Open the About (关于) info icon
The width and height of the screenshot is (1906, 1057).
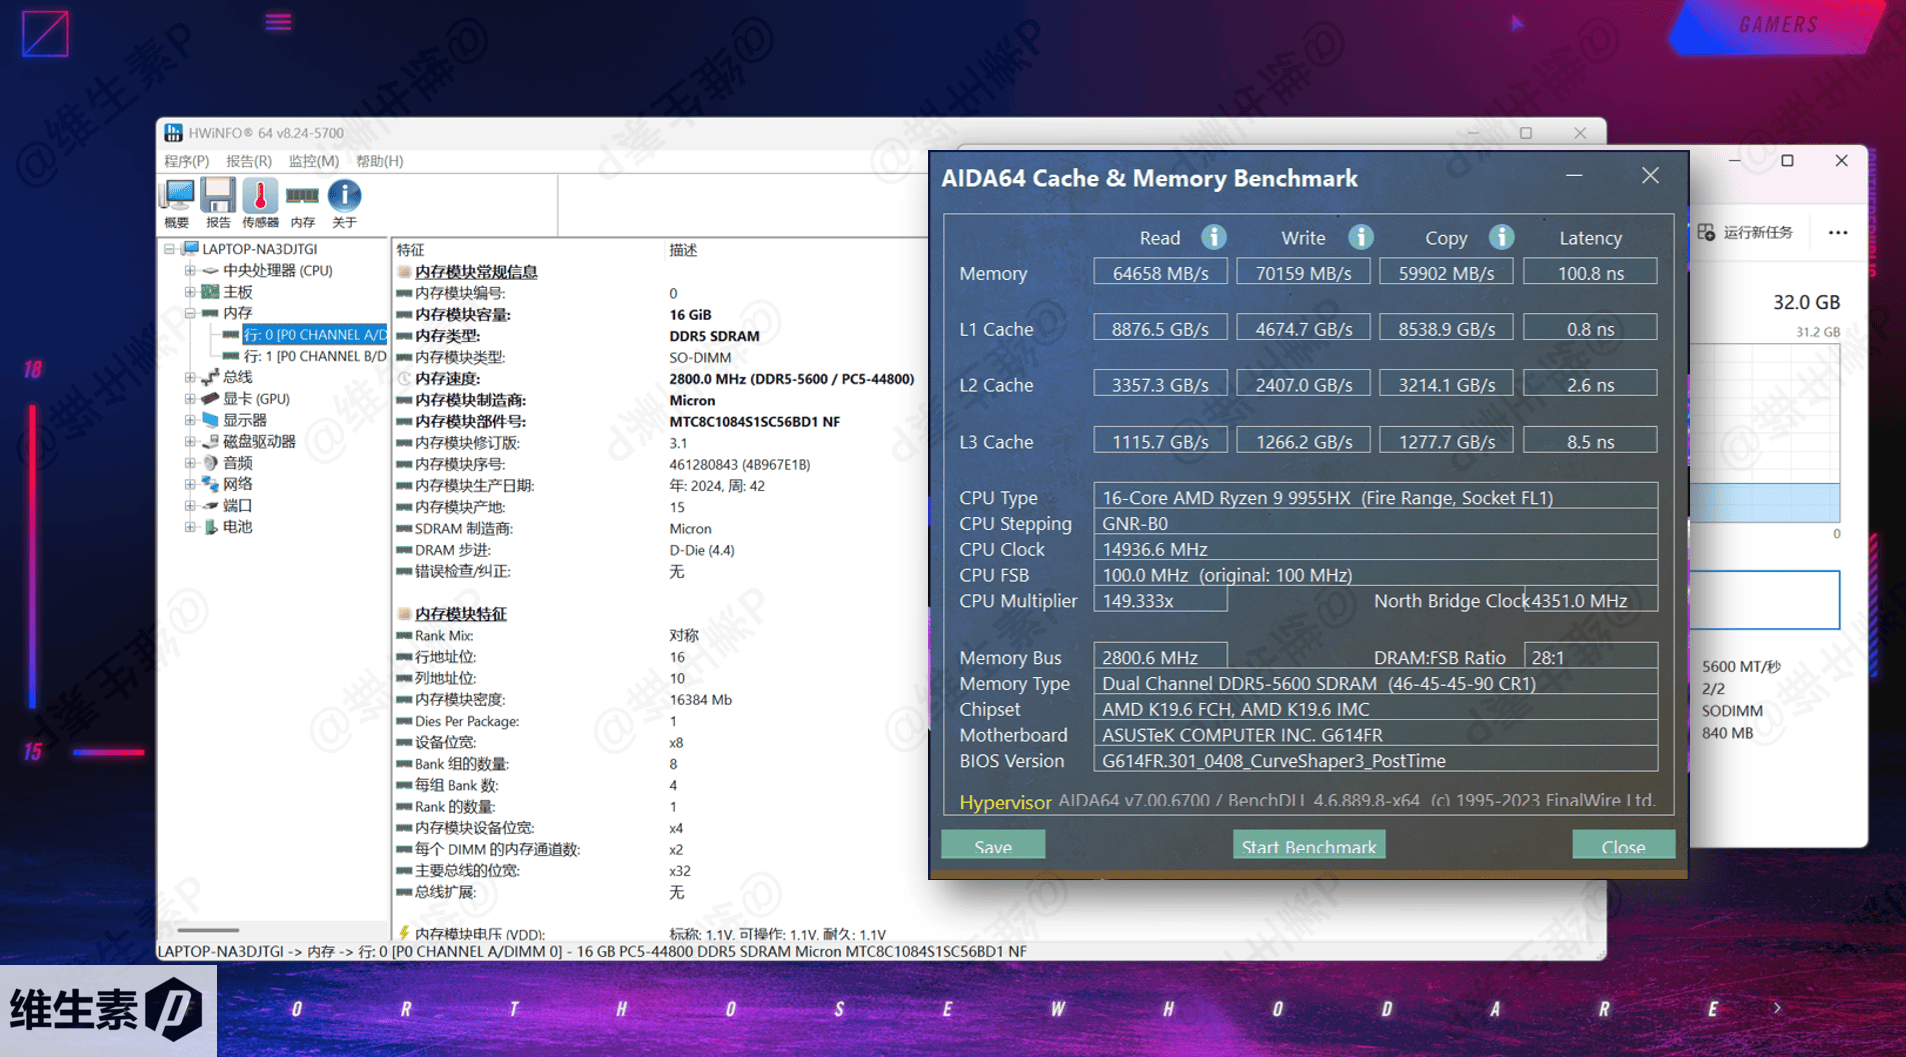point(344,197)
